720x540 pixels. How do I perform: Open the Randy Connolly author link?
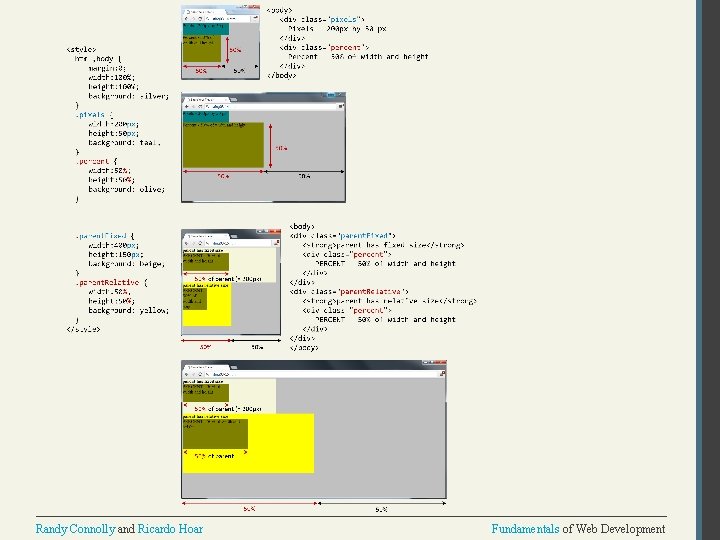pyautogui.click(x=75, y=529)
